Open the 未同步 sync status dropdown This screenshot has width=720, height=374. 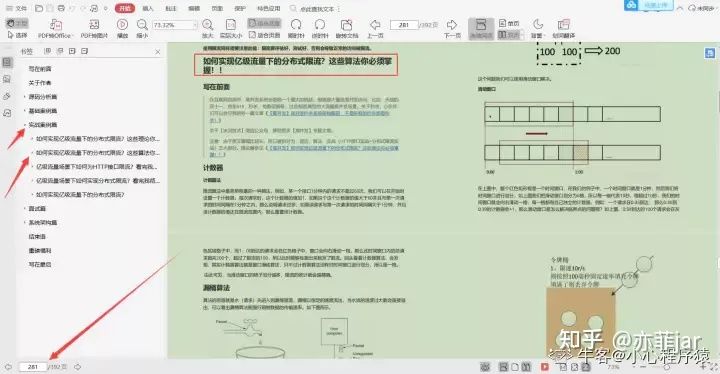coord(702,8)
